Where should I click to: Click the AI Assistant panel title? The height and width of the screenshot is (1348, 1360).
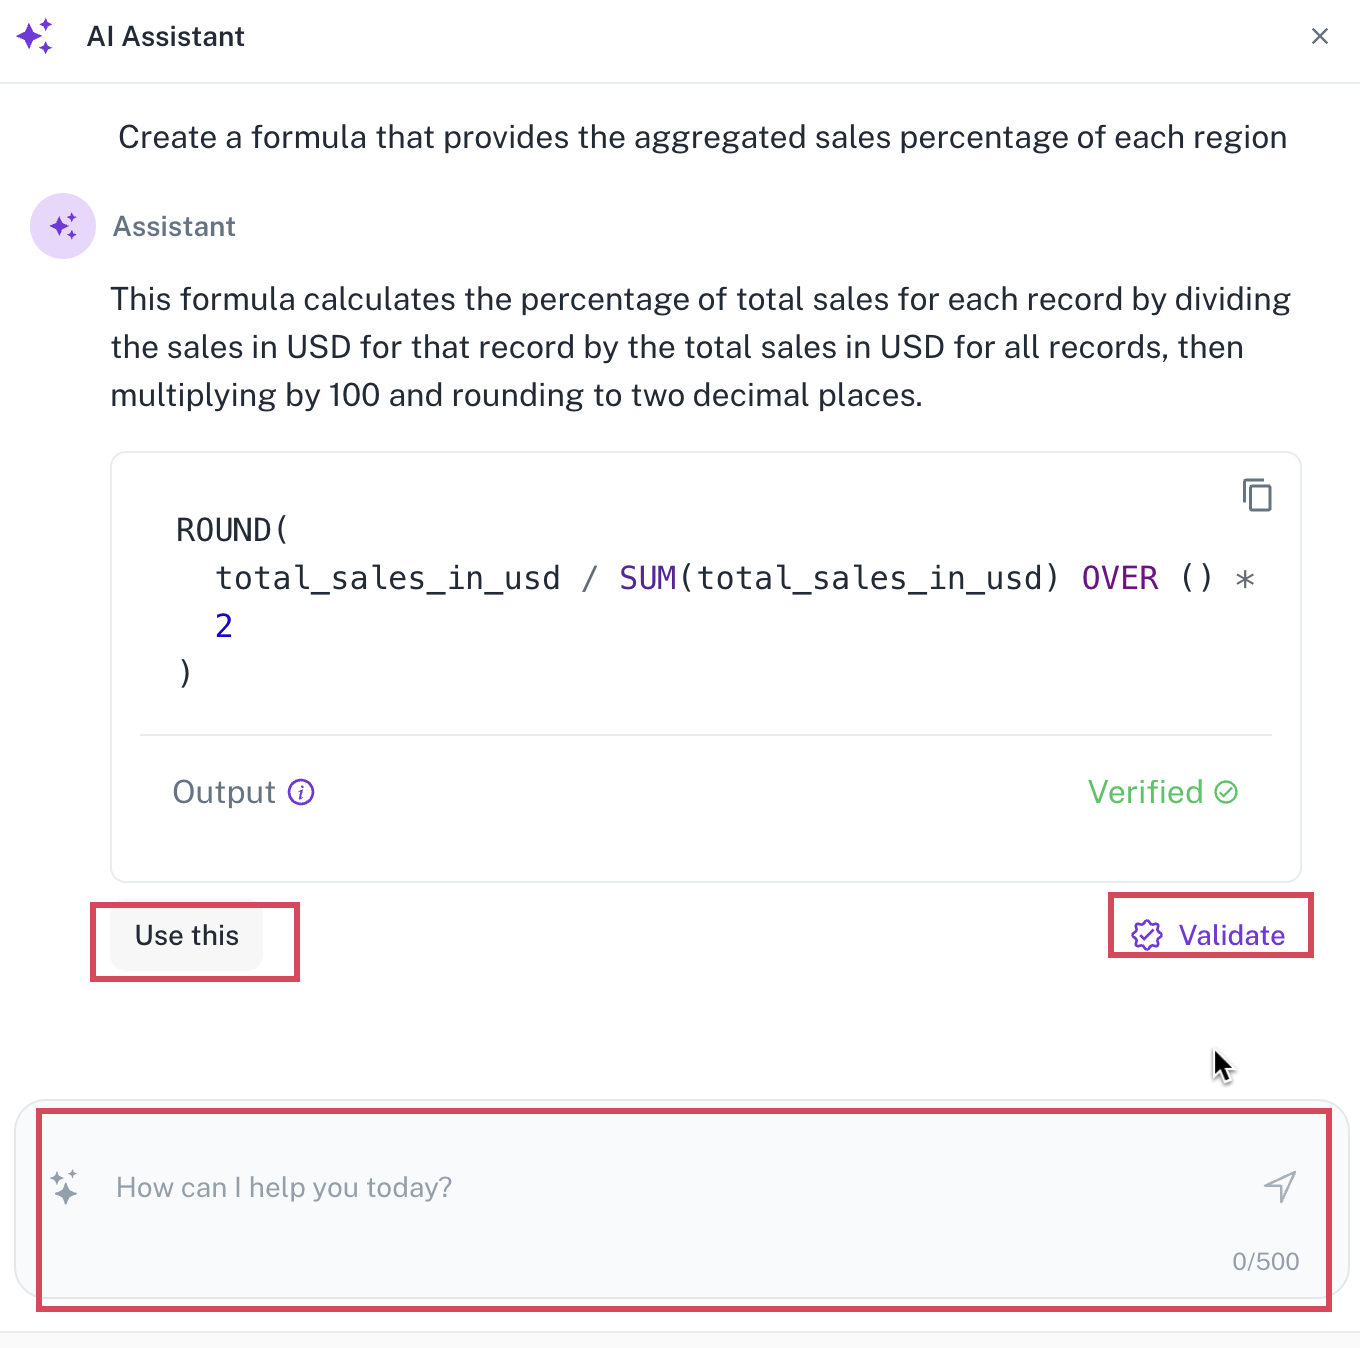click(166, 36)
